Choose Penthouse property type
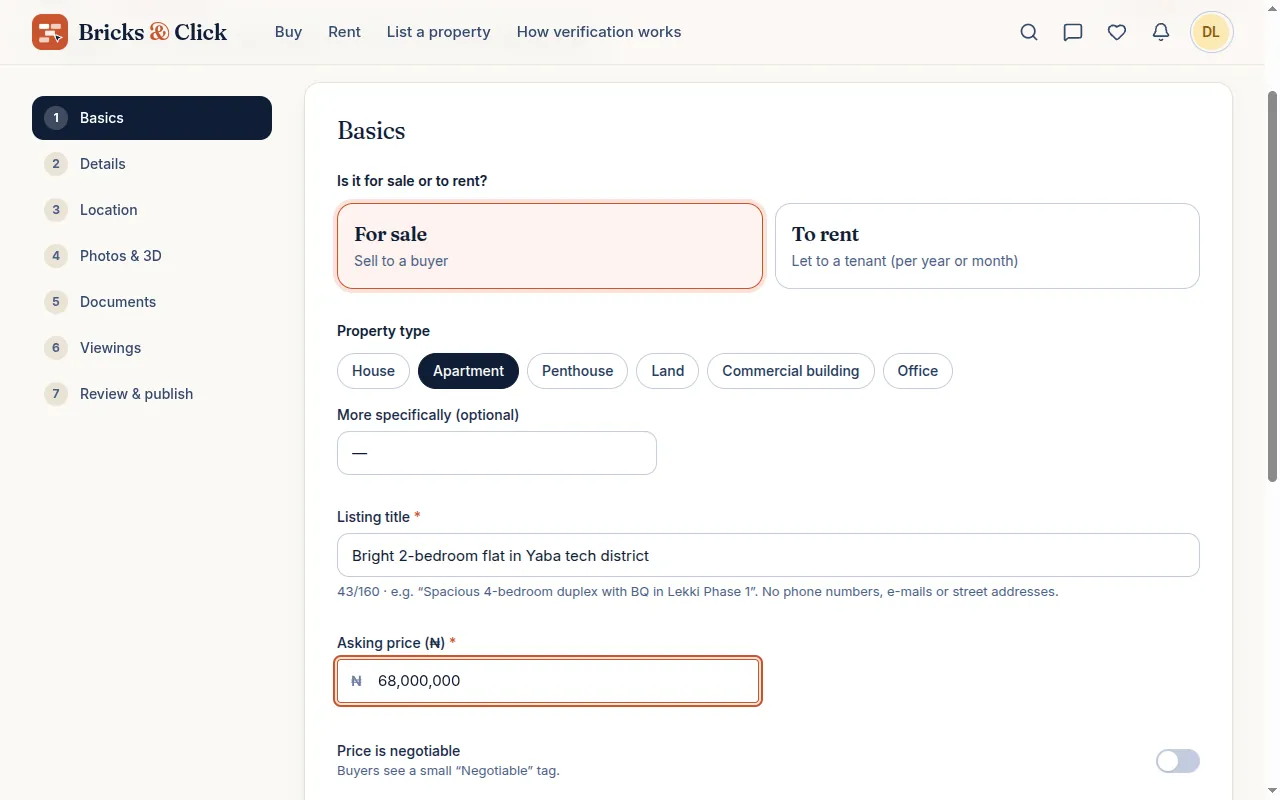Image resolution: width=1280 pixels, height=800 pixels. point(577,371)
